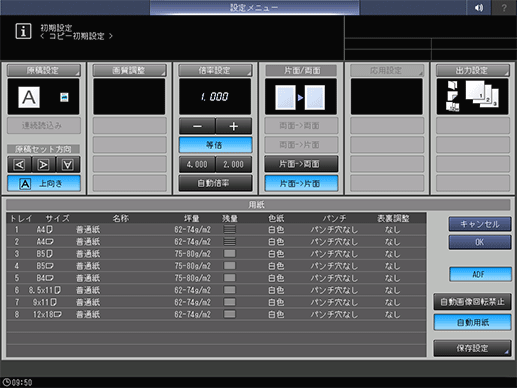Select 片面->両面 copy mode
The width and height of the screenshot is (517, 388).
[301, 164]
